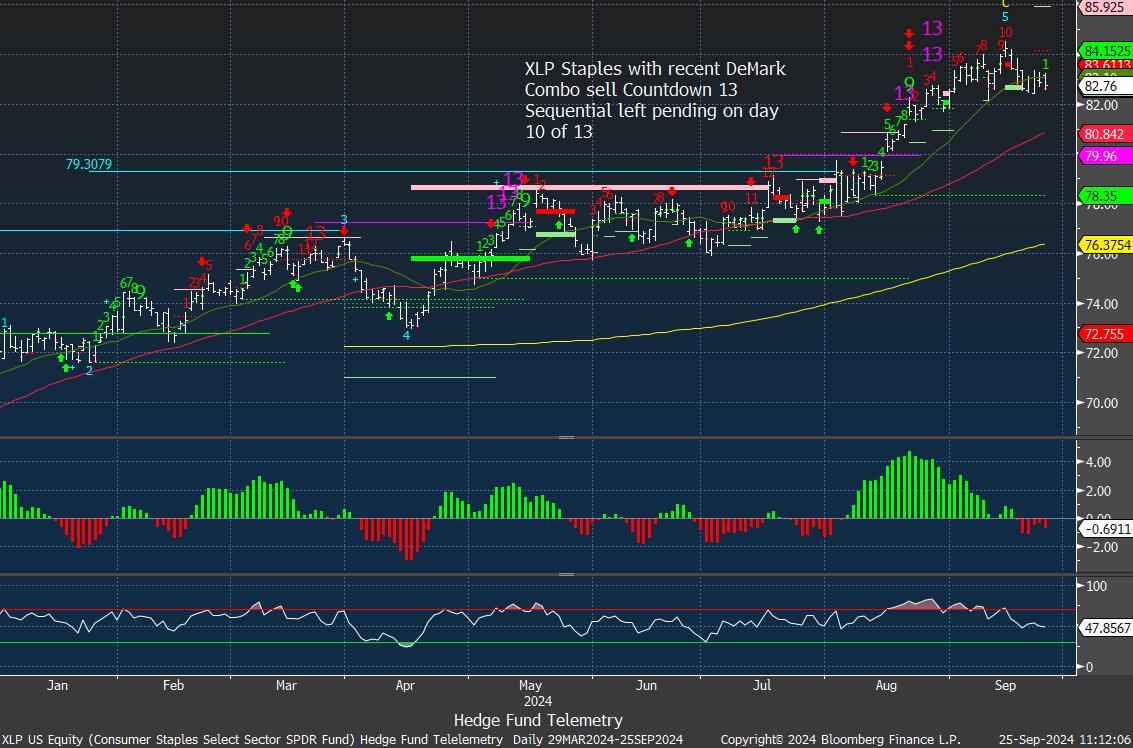Click the magenta 79.96 price tag
This screenshot has height=748, width=1133.
(x=1105, y=155)
